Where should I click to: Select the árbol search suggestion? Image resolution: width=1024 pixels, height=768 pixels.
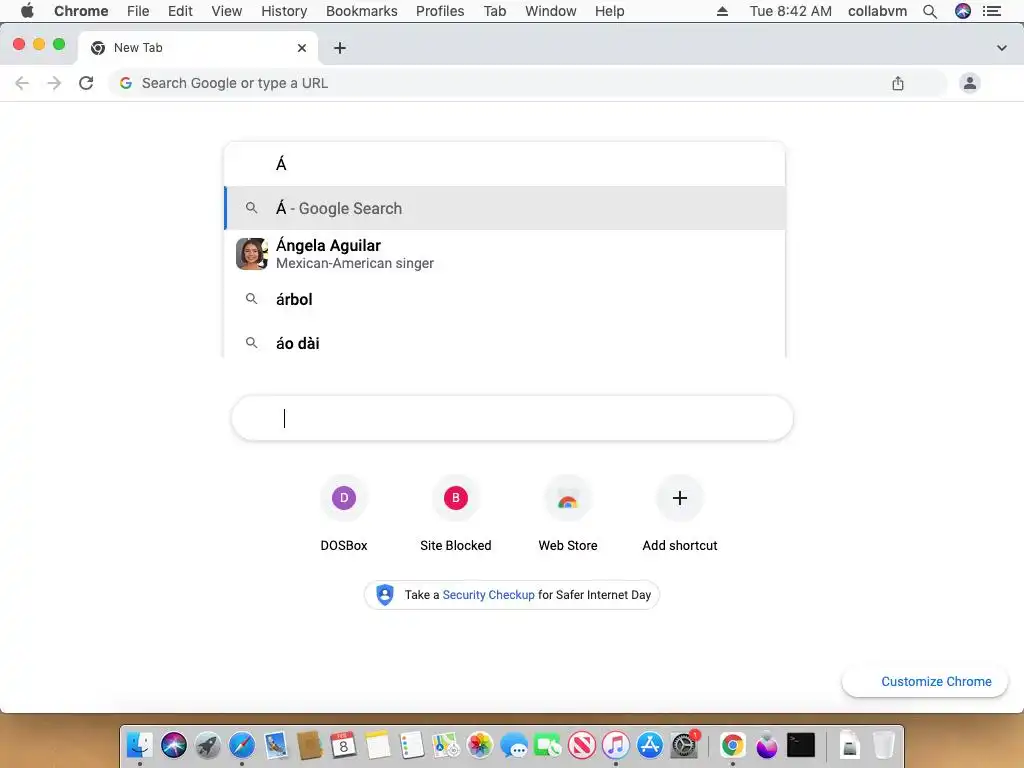[505, 299]
